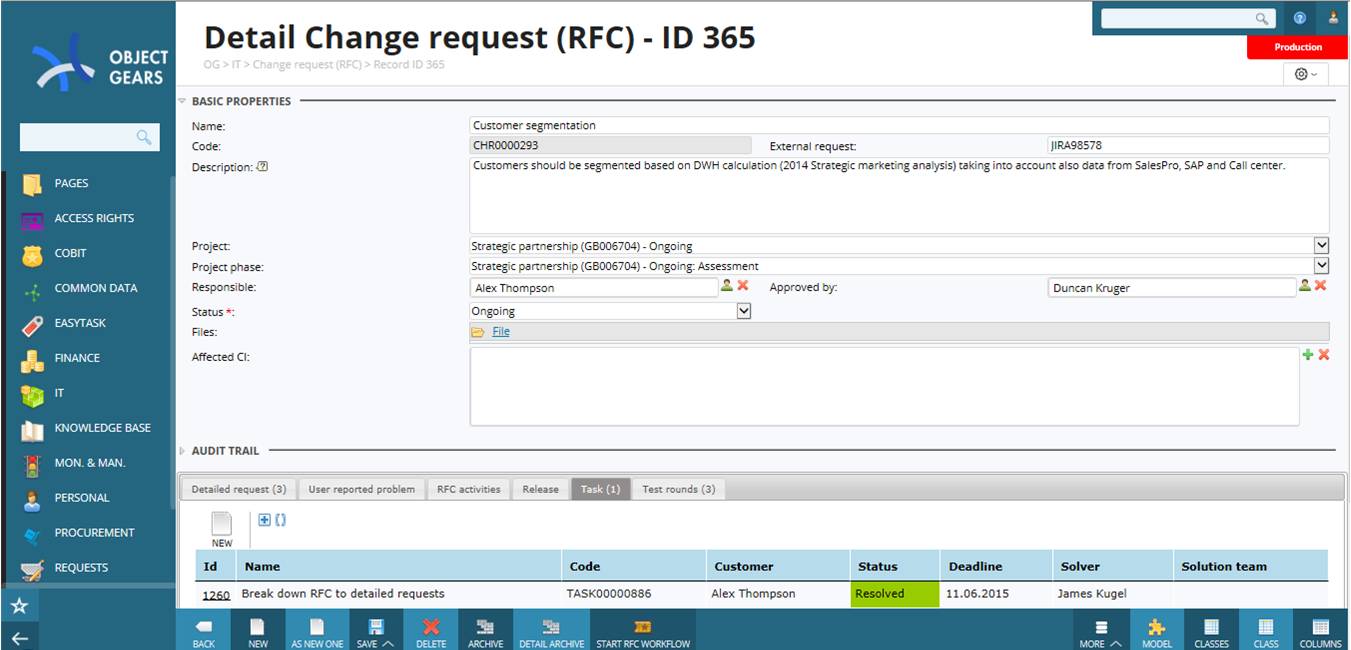Open the EasyTask module
Screen dimensions: 1351x650
80,323
